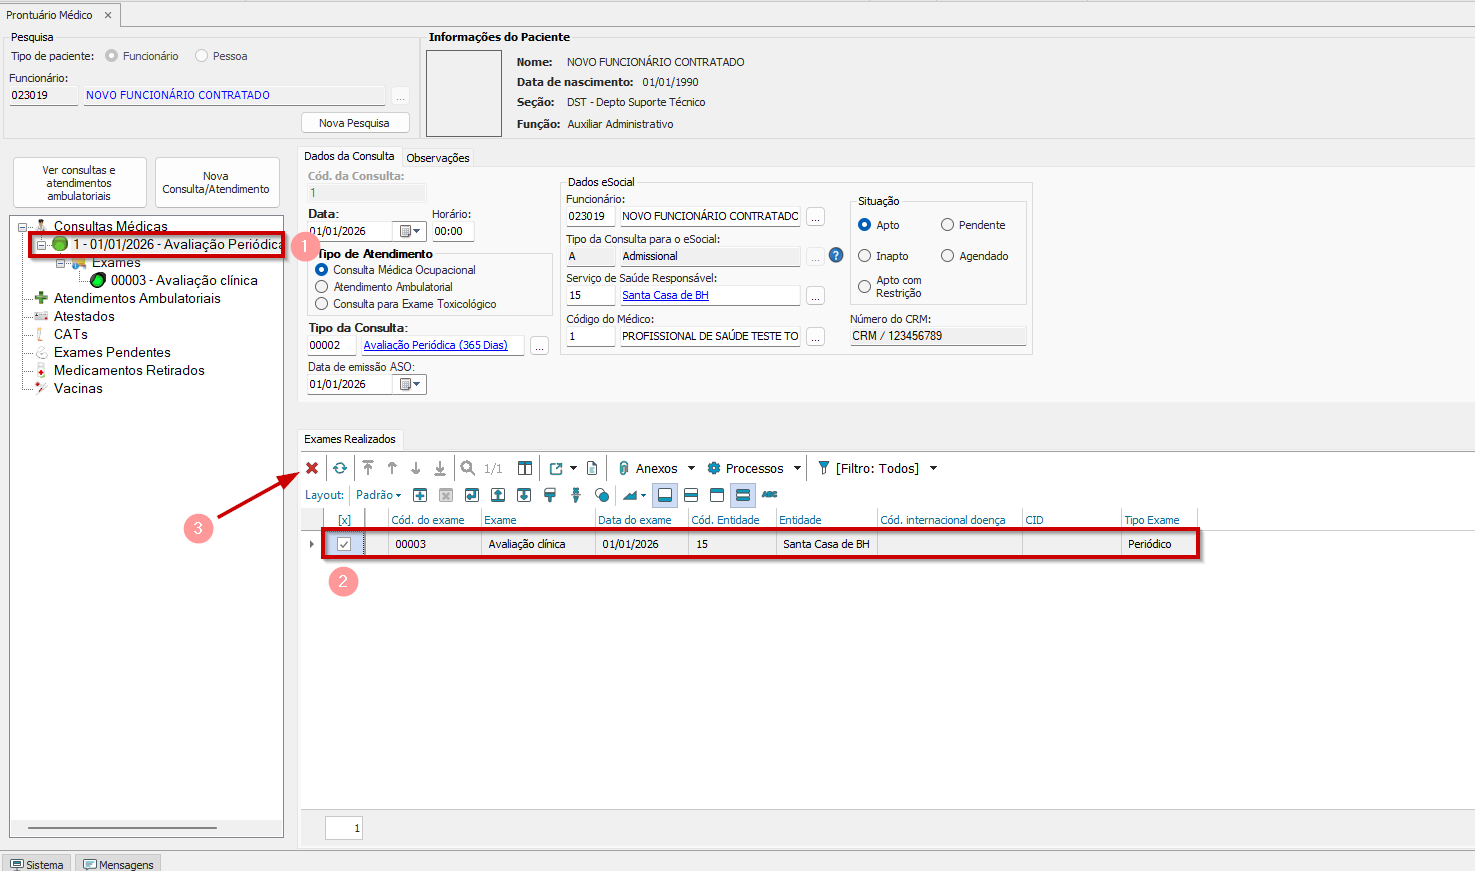Open Data de emissão ASO date dropdown
Screen dimensions: 1475x871
click(410, 384)
